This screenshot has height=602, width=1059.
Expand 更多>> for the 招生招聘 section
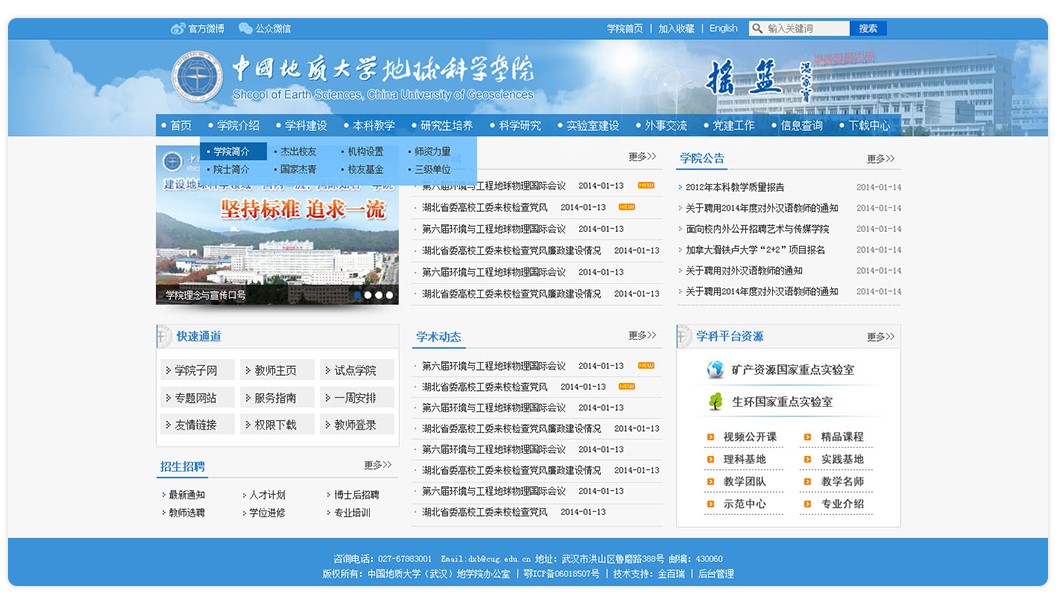click(378, 465)
